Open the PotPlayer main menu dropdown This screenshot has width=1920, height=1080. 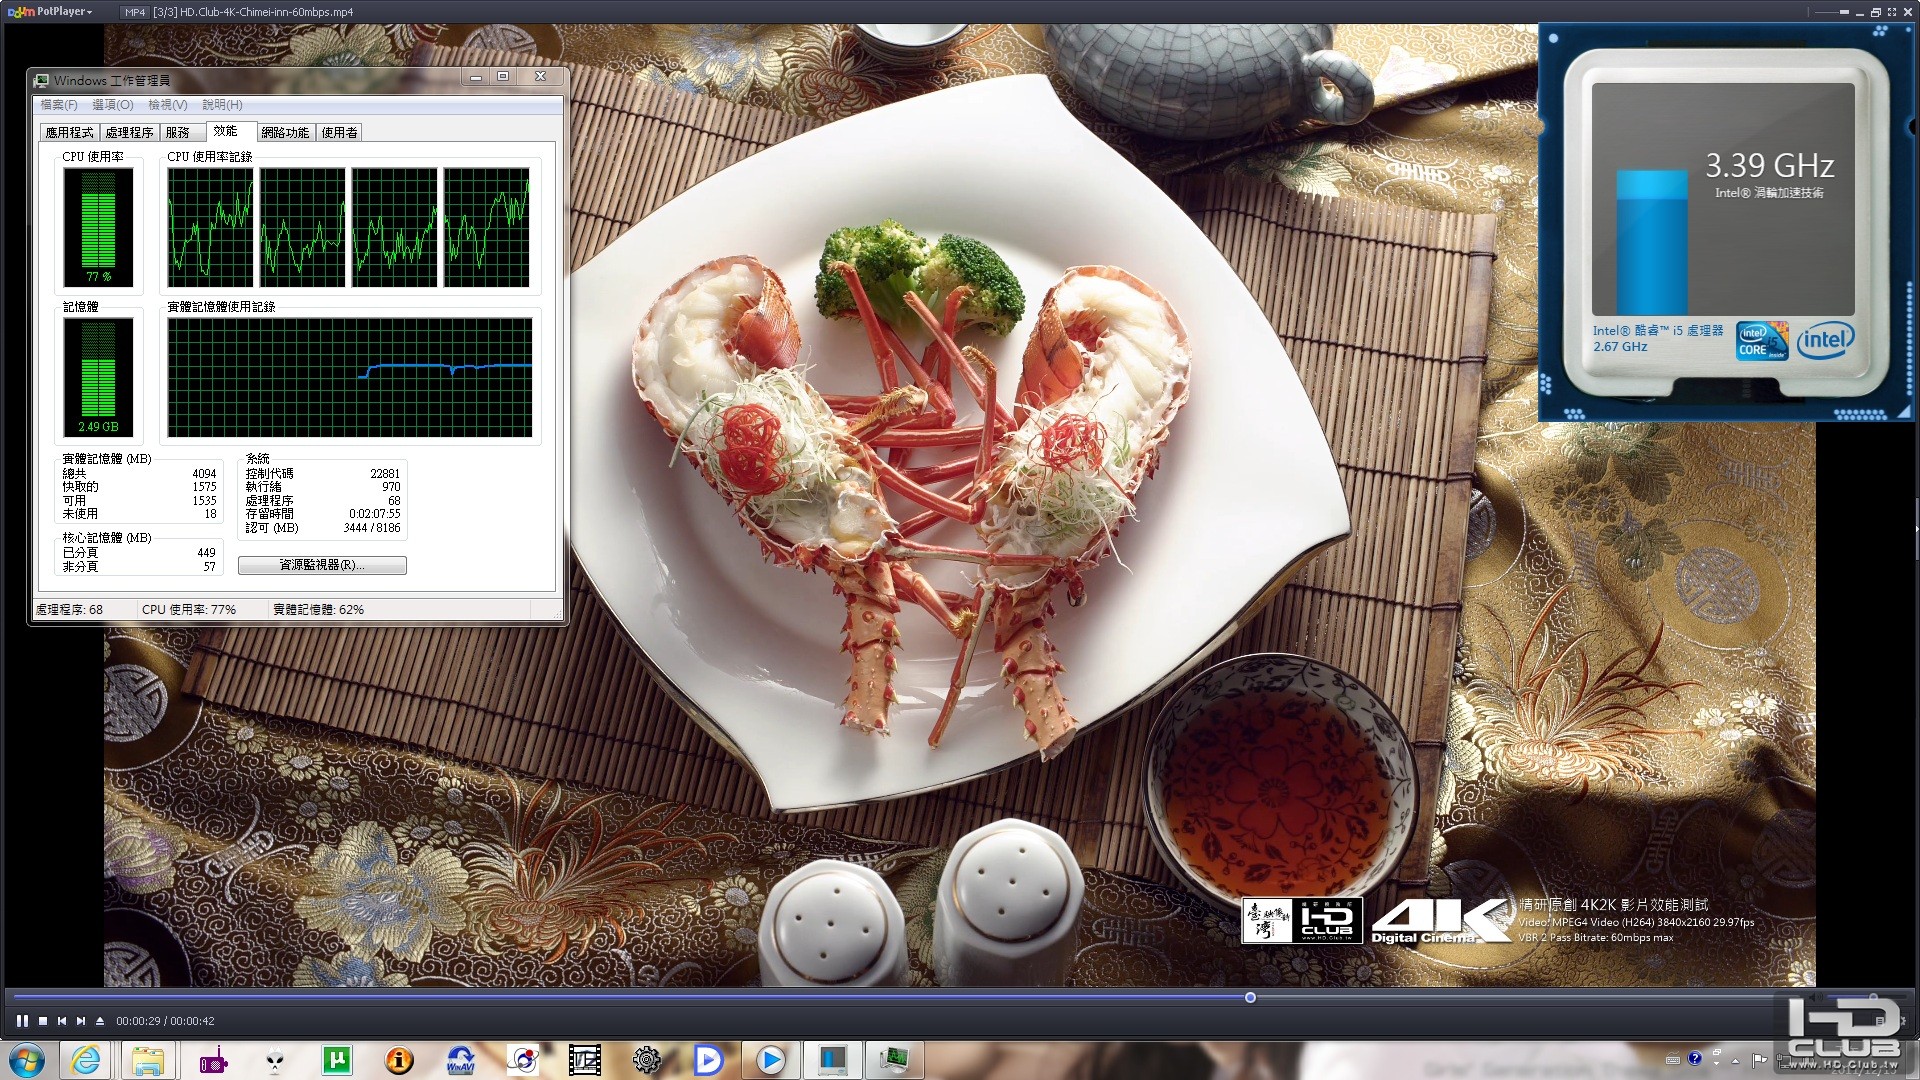pyautogui.click(x=64, y=12)
